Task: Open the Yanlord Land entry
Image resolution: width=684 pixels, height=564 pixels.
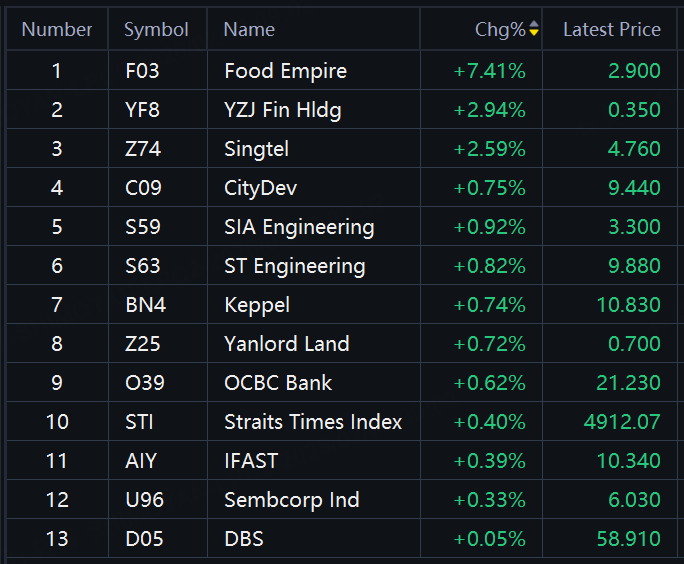Action: point(286,344)
